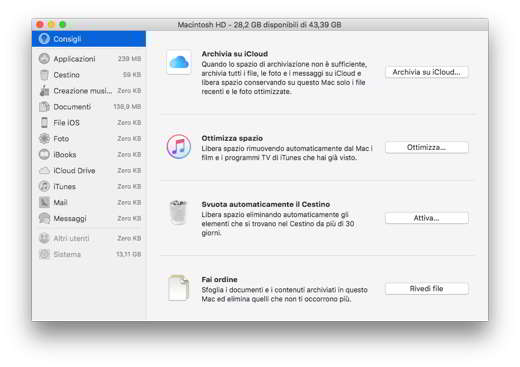Click the Applicazioni 239 MB size value
Screen dimensions: 520x367
(129, 59)
